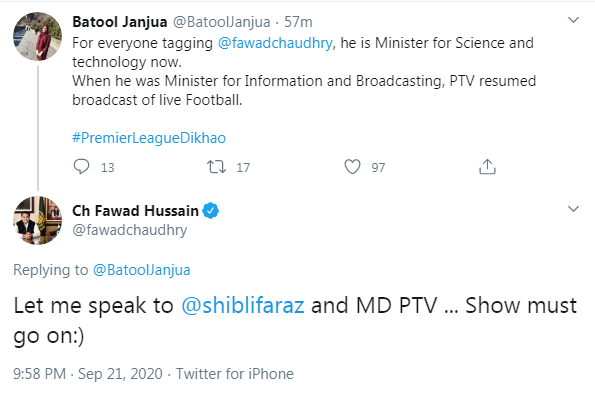595x395 pixels.
Task: Visit the @shiblifaraz mentioned profile
Action: tap(243, 305)
